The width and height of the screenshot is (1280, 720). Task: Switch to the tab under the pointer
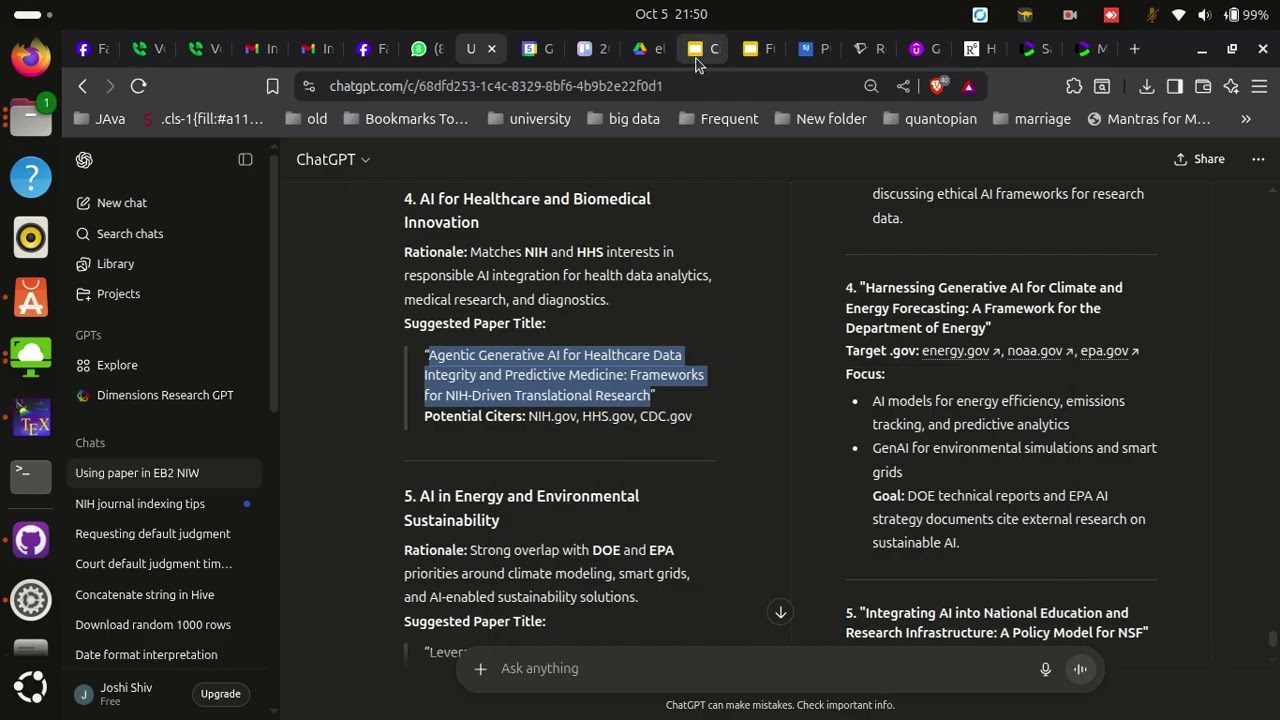tap(703, 49)
